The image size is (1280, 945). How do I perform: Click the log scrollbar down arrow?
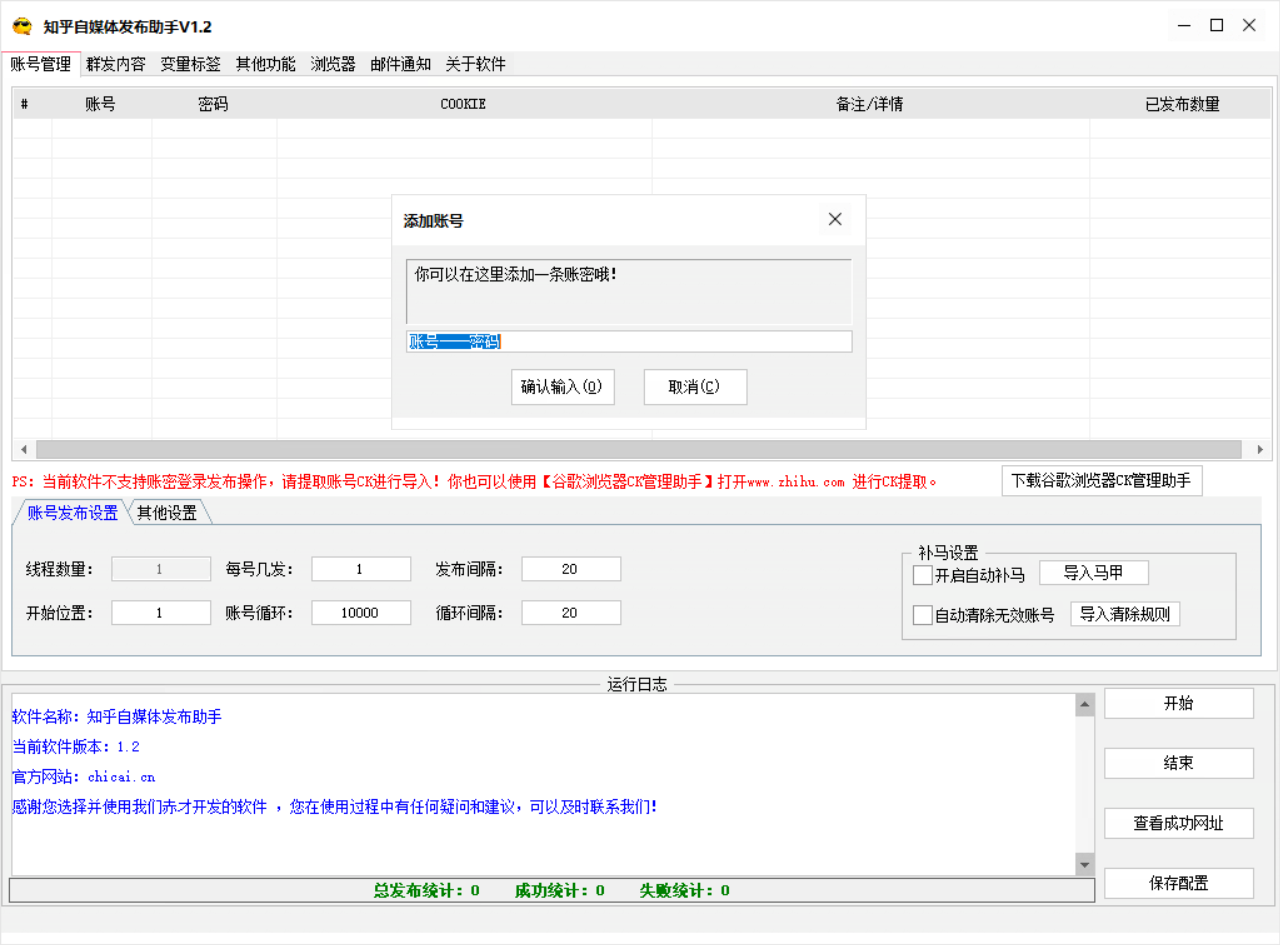point(1085,864)
